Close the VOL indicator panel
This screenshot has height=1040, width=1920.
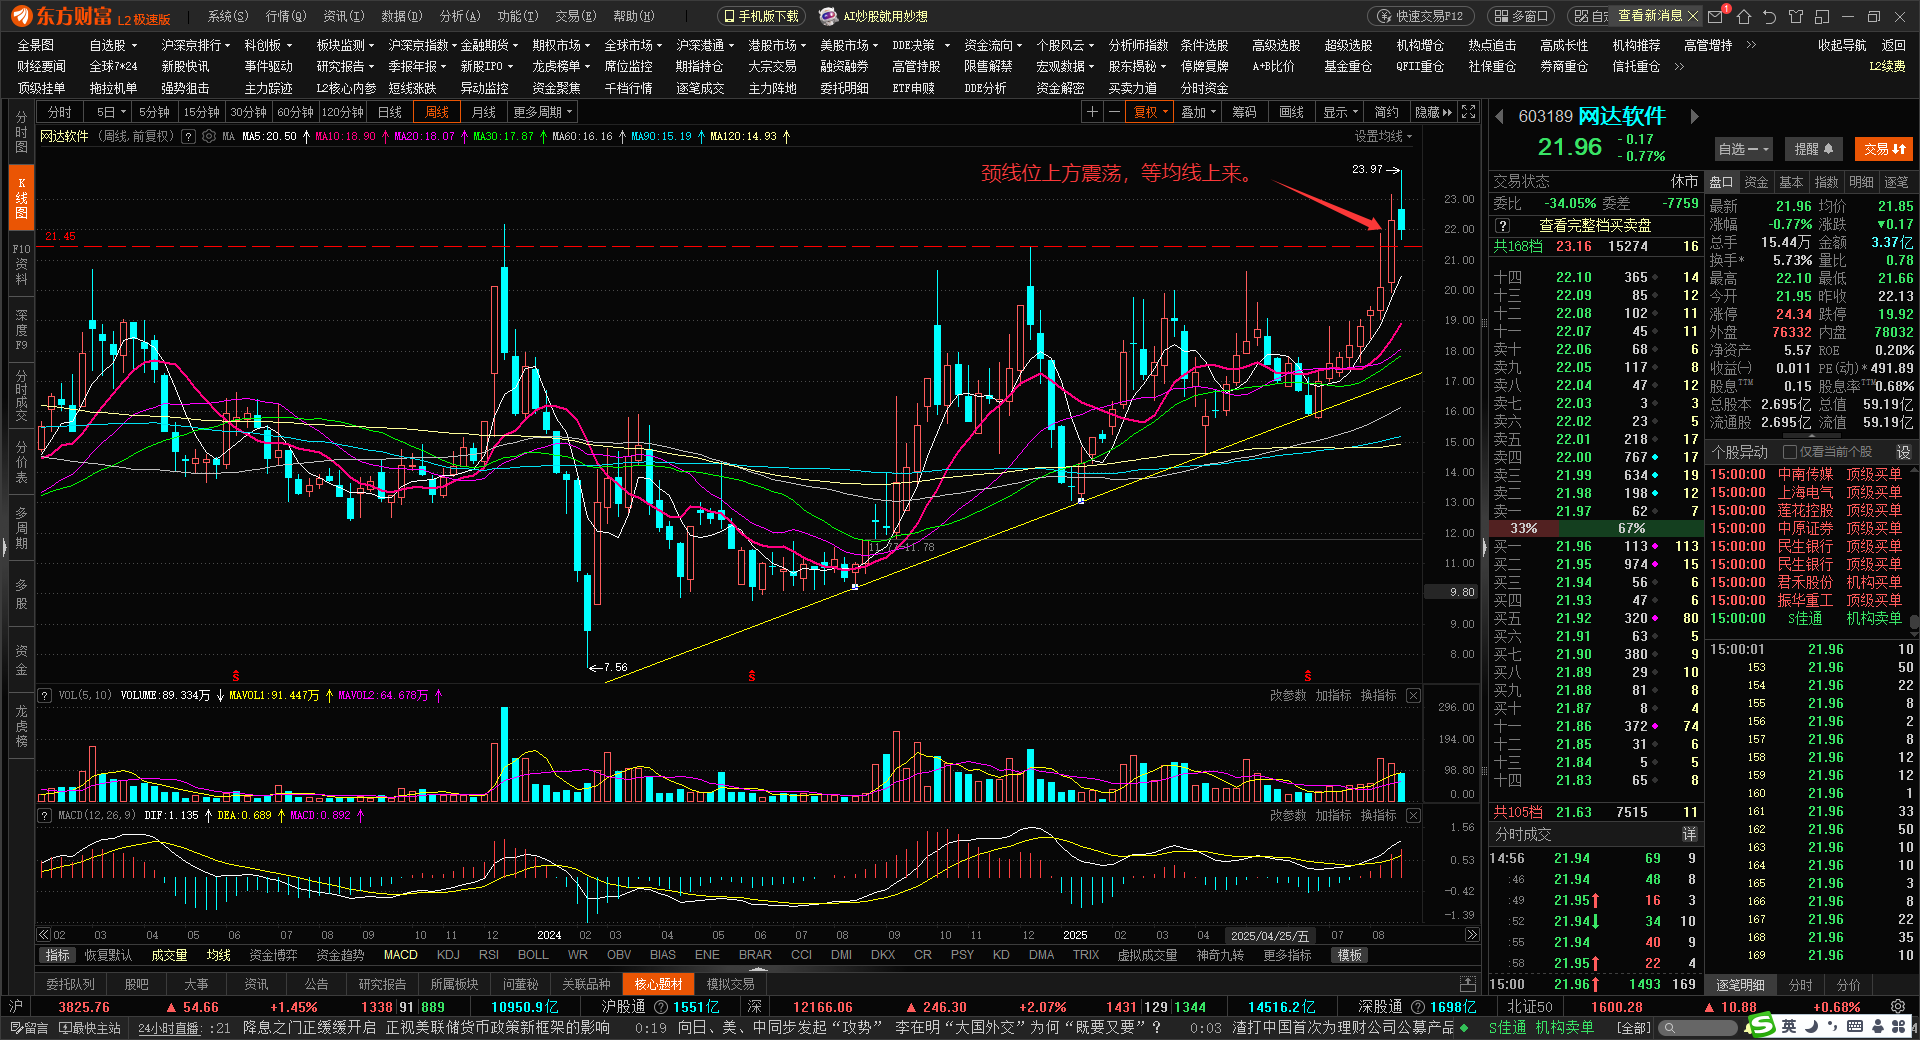click(1413, 695)
